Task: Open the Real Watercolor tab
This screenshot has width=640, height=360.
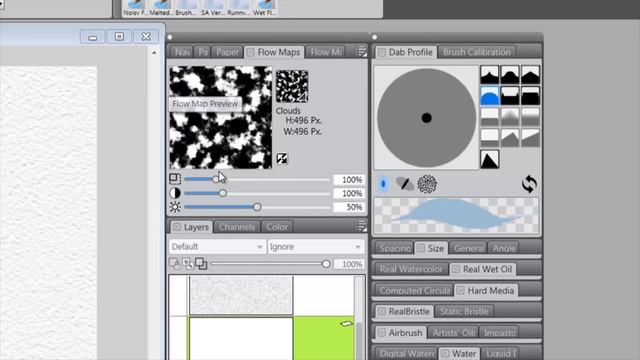Action: tap(411, 269)
